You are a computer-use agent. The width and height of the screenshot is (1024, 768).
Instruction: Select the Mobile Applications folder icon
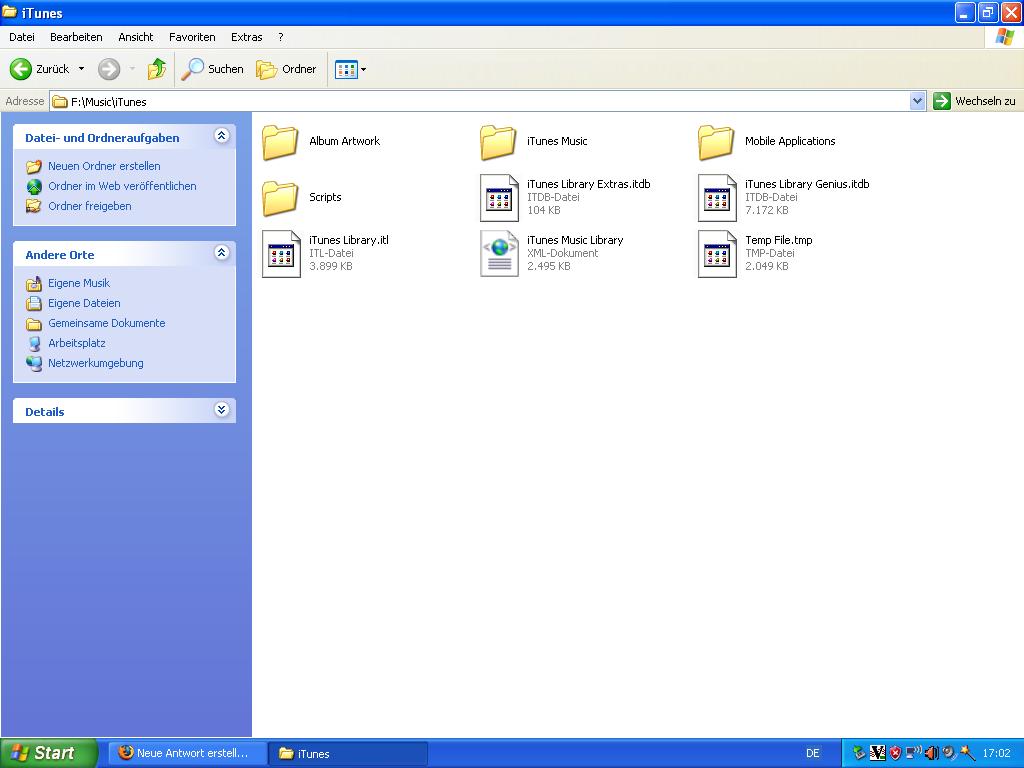tap(716, 142)
